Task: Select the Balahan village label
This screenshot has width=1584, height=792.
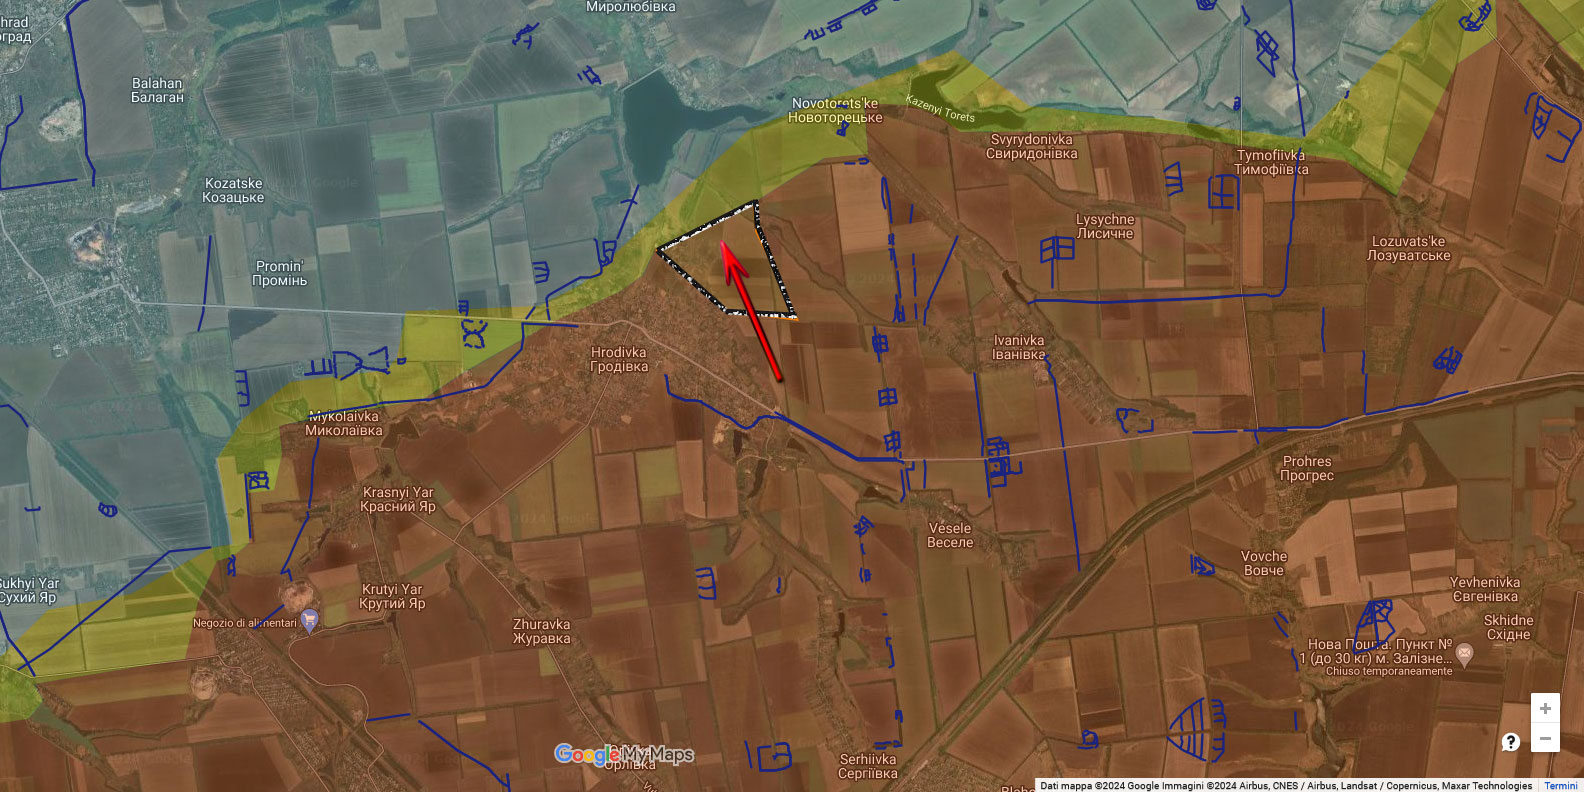Action: [157, 90]
